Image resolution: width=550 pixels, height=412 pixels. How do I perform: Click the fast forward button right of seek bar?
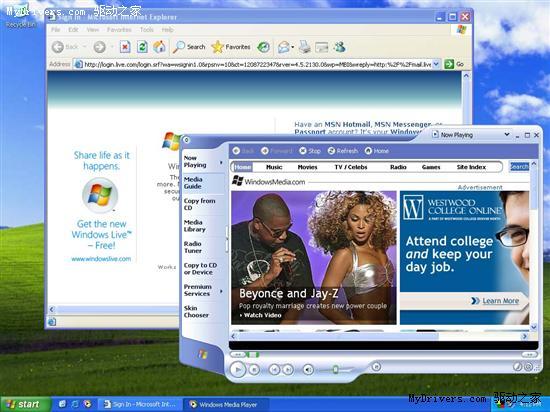click(x=529, y=355)
